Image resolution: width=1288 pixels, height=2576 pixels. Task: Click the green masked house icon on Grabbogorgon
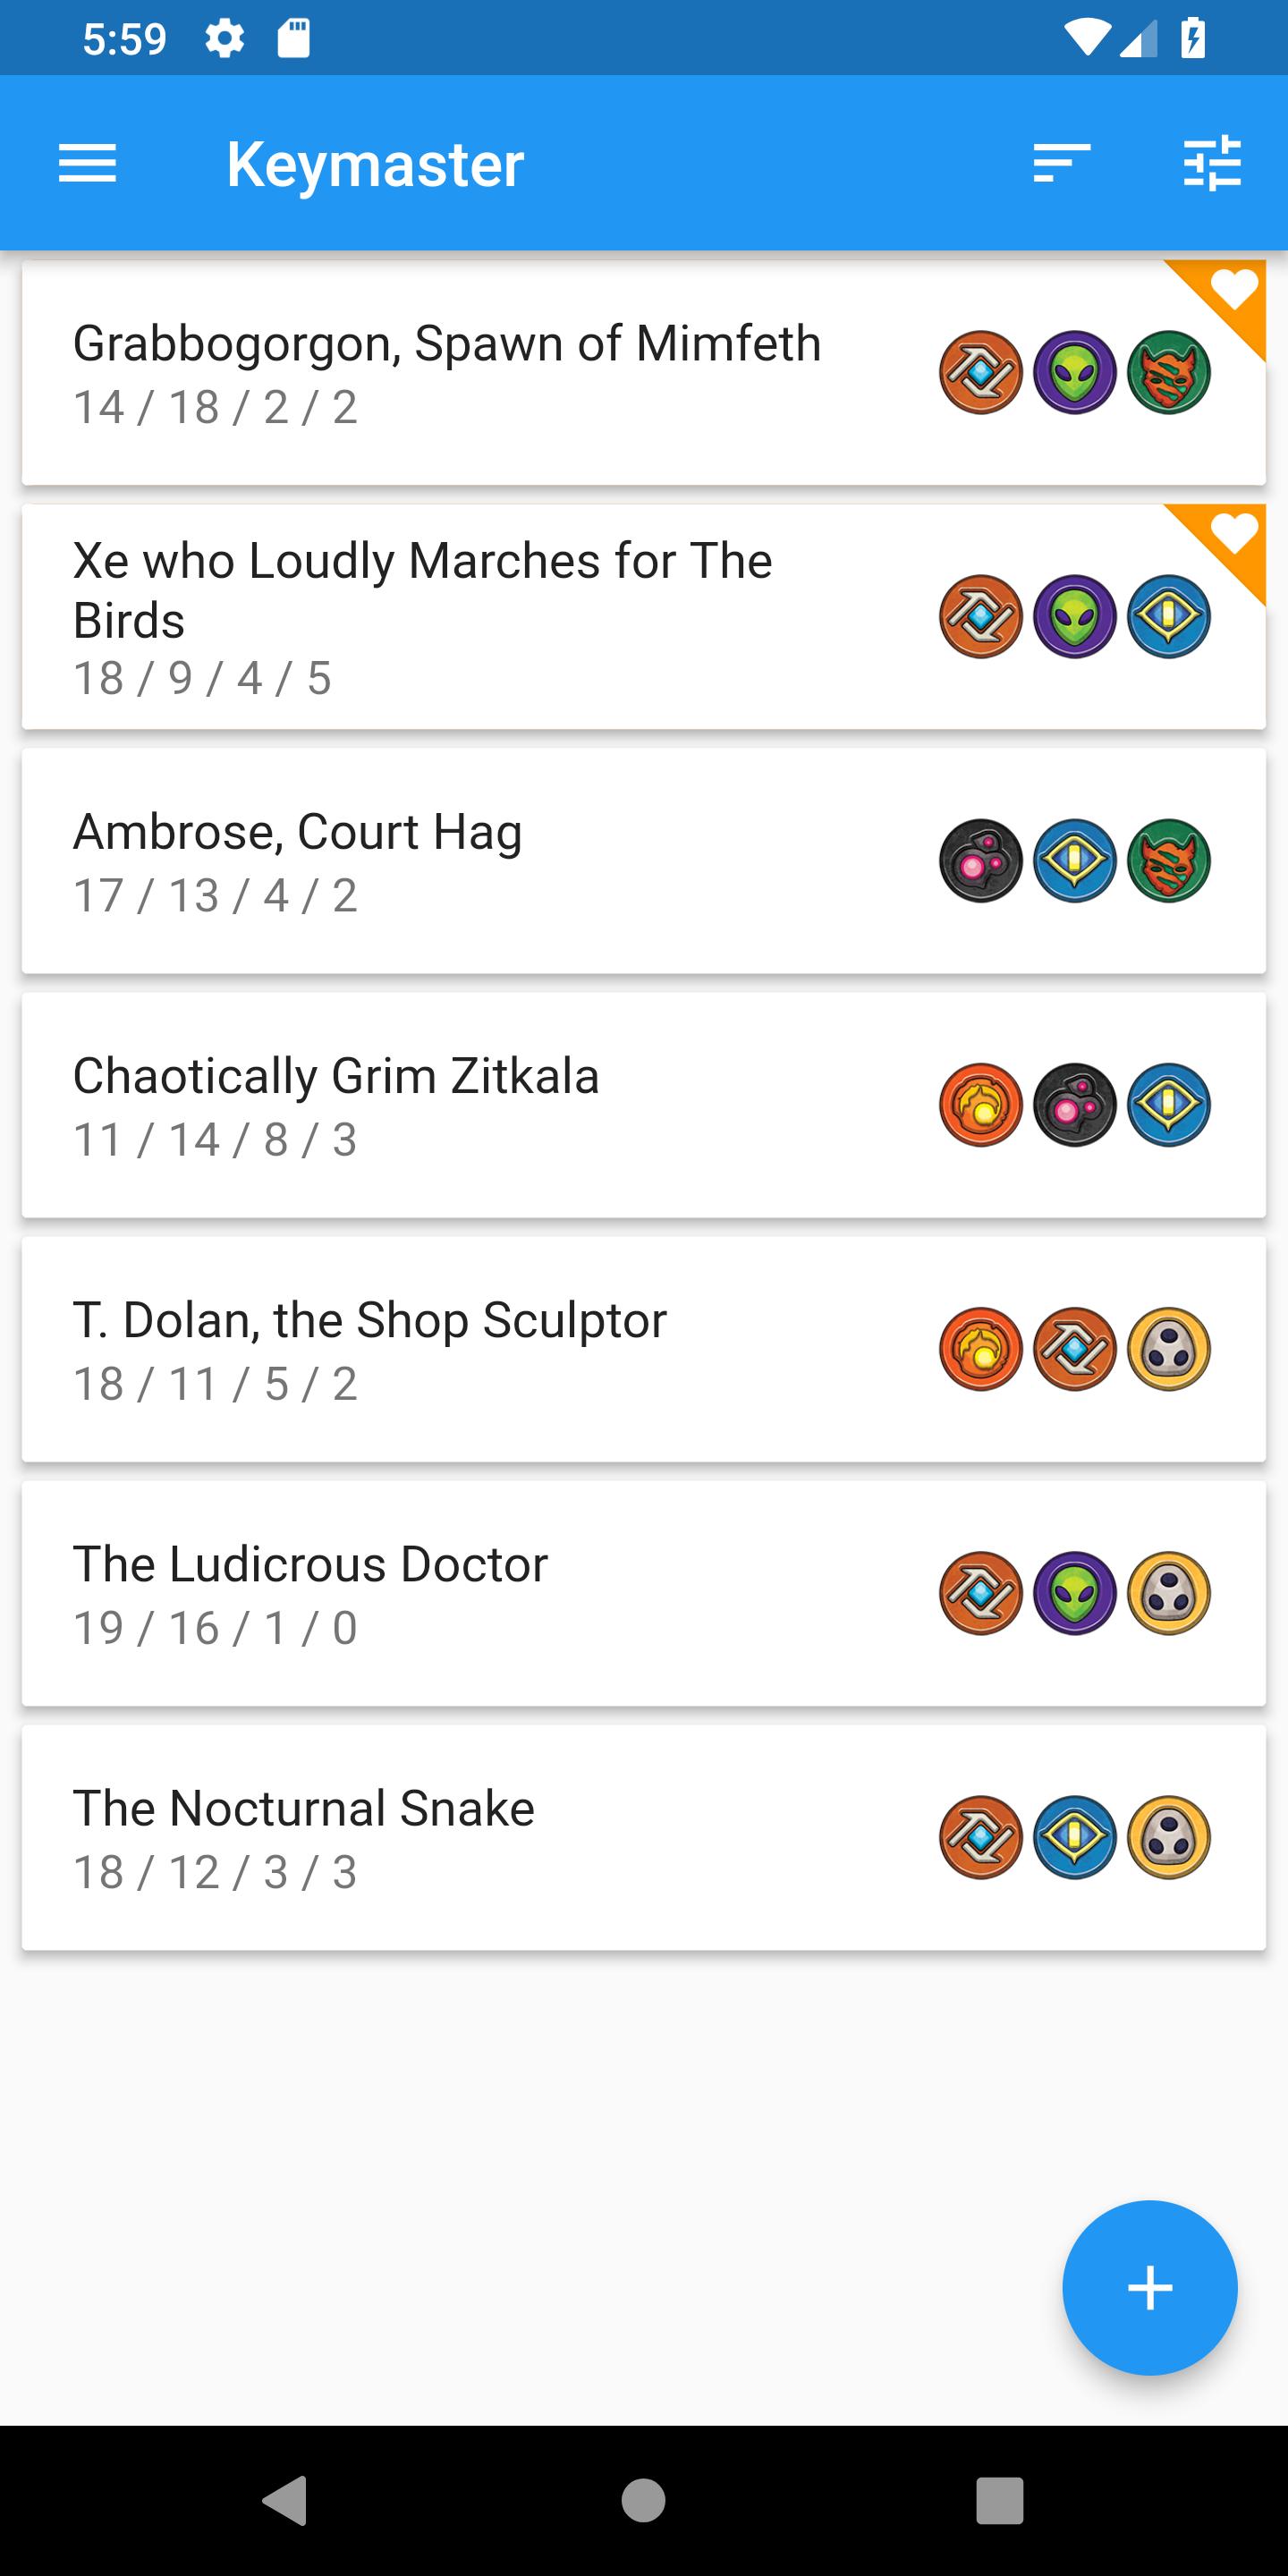click(x=1169, y=373)
